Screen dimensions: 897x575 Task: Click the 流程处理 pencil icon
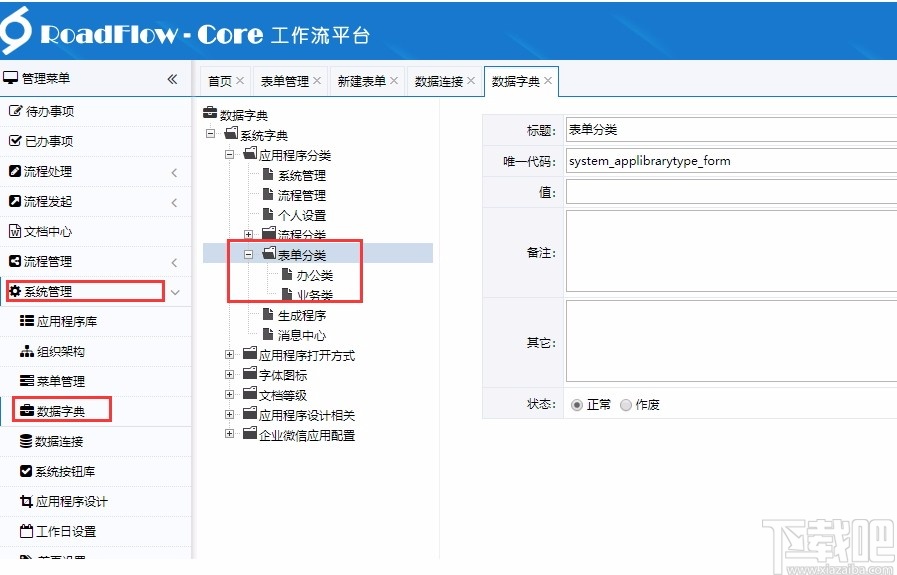(15, 170)
